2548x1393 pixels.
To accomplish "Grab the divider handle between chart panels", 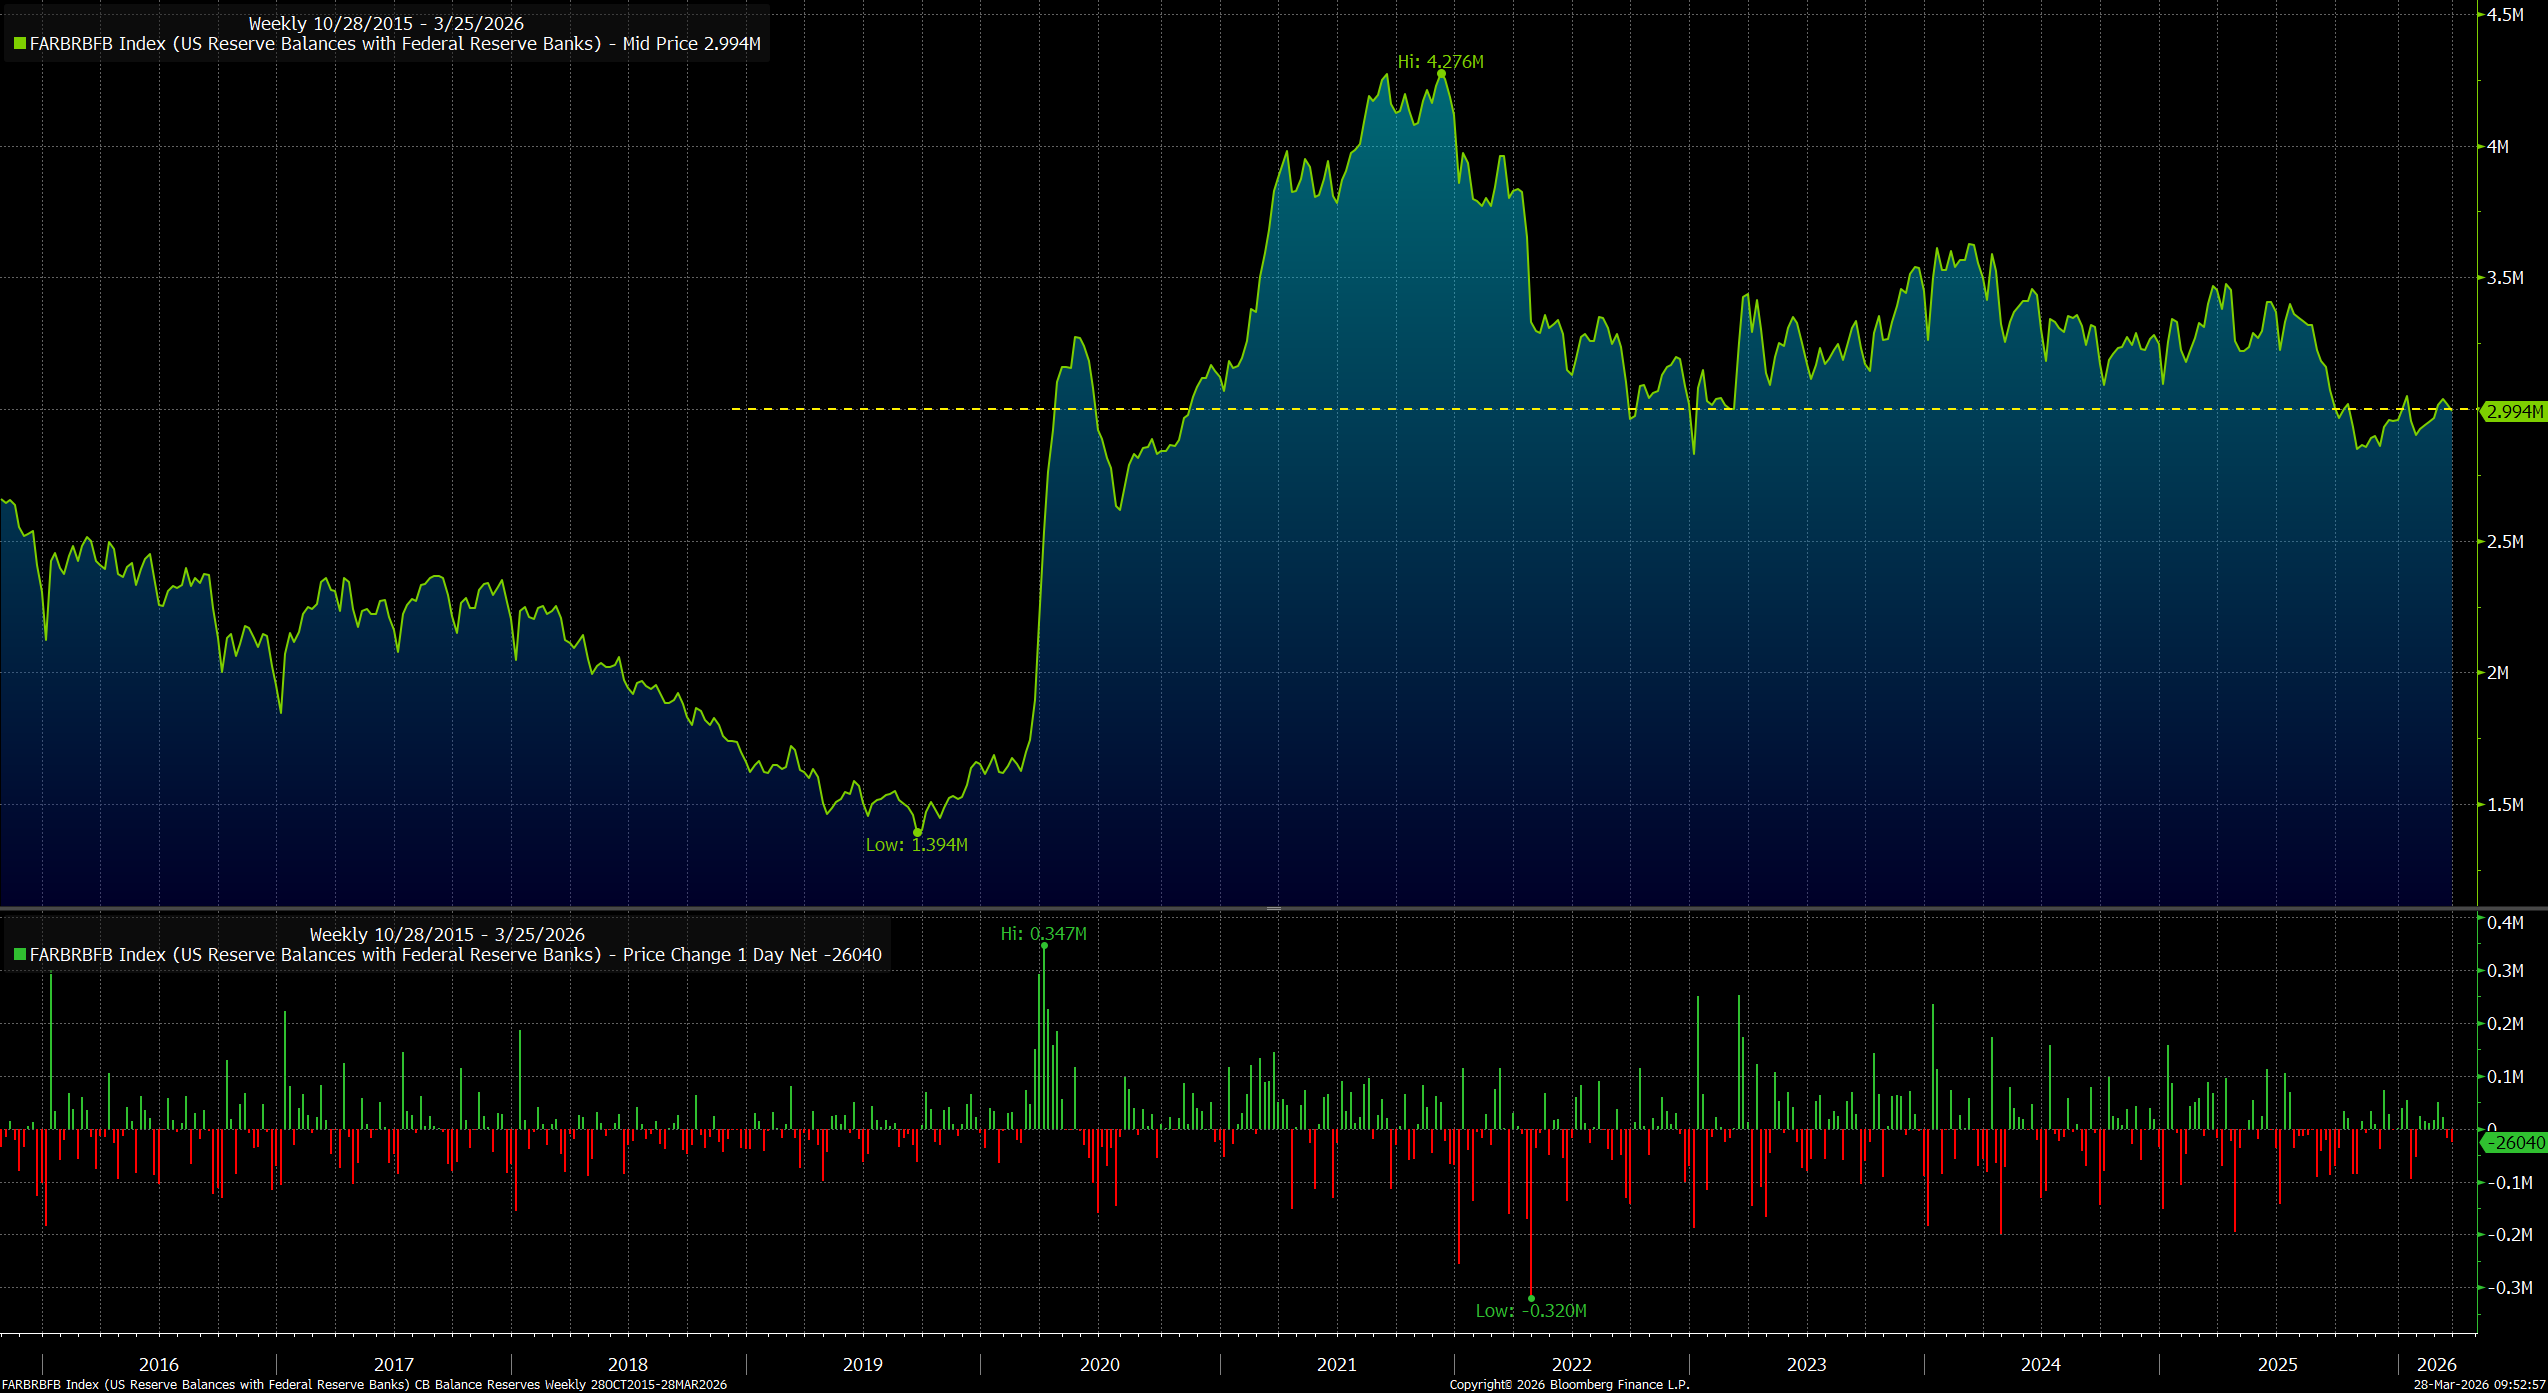I will [x=1273, y=908].
